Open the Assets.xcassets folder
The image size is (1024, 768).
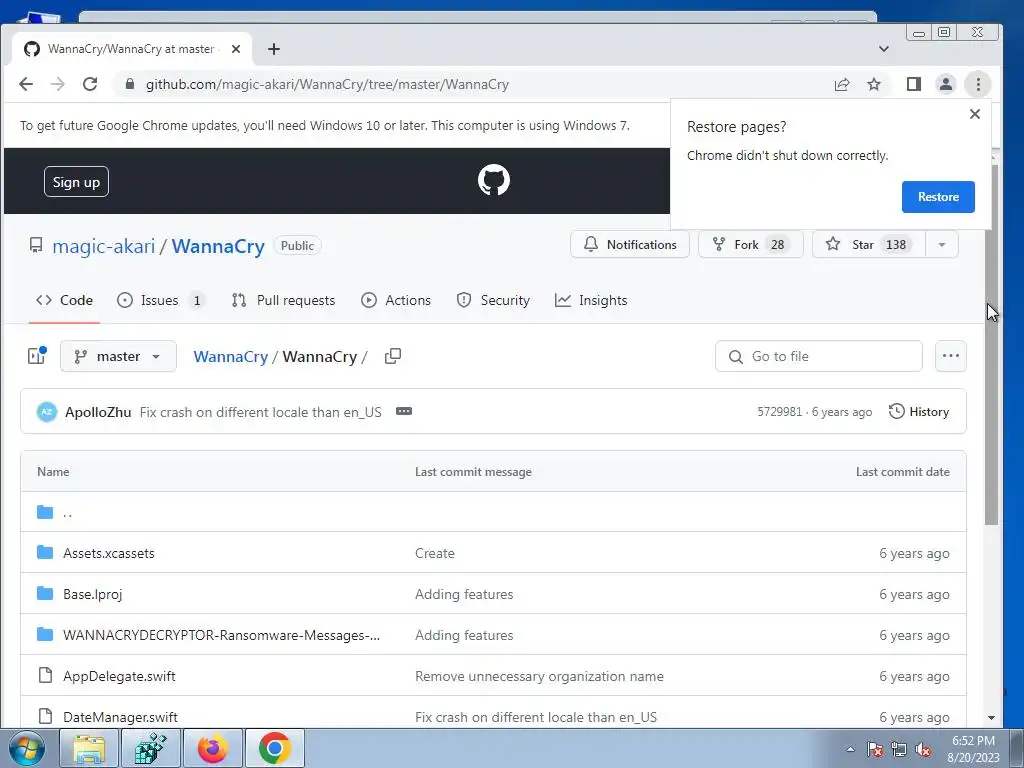click(108, 553)
